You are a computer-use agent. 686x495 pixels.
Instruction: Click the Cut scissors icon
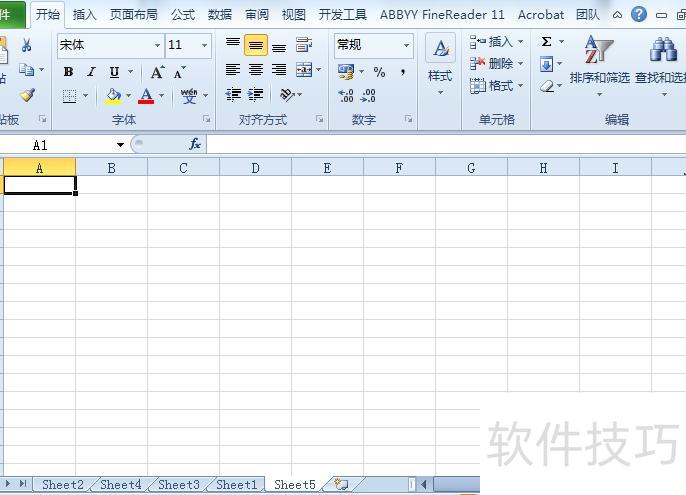(x=26, y=45)
